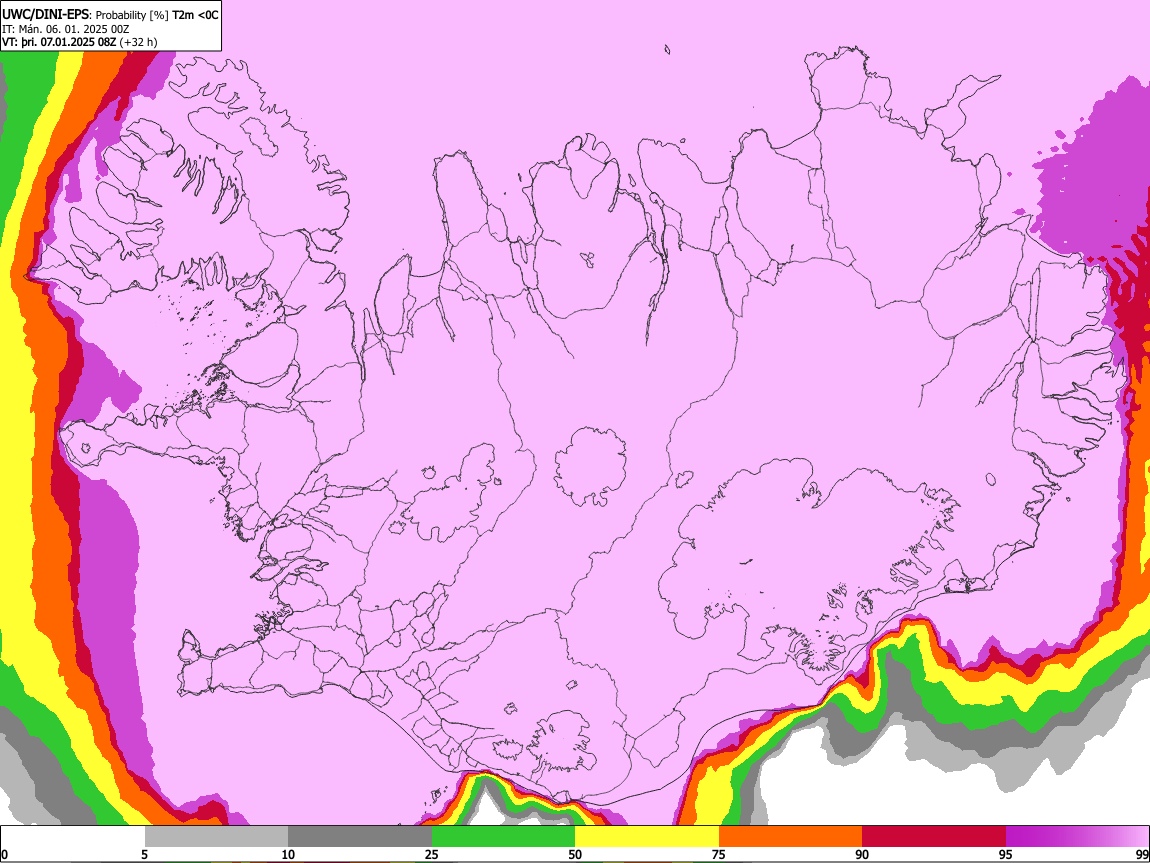Click the purple 95–99 legend segment
The height and width of the screenshot is (863, 1150).
(x=1077, y=837)
